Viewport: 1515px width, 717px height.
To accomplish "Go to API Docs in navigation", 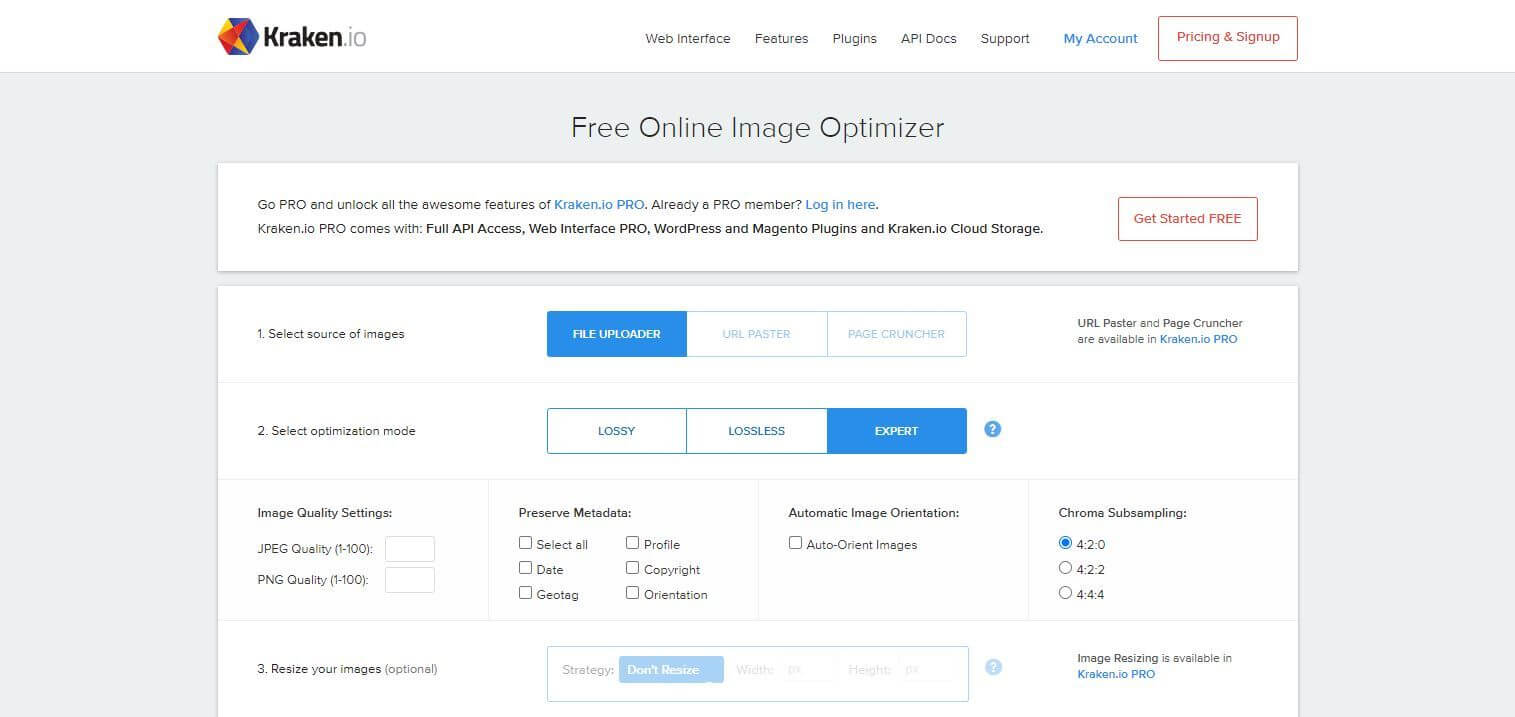I will coord(928,39).
